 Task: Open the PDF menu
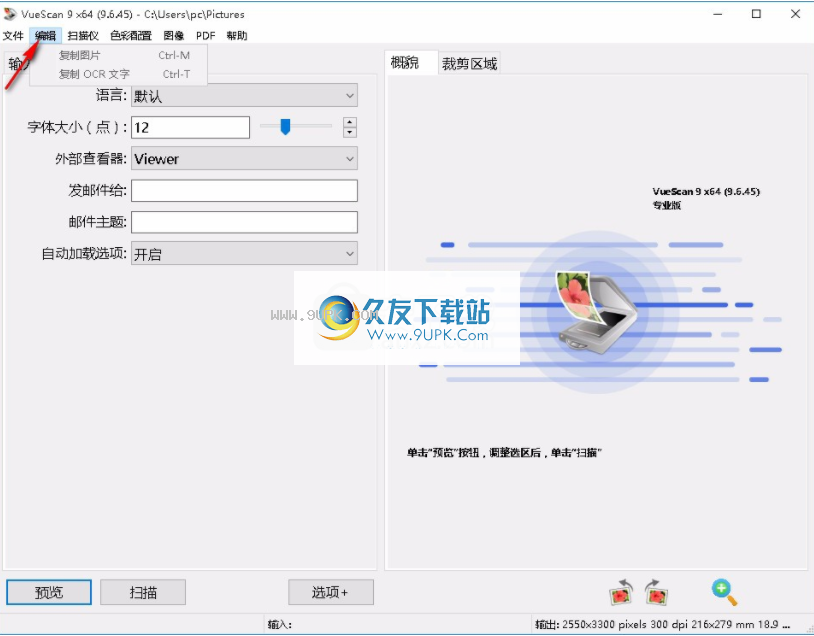pos(206,35)
